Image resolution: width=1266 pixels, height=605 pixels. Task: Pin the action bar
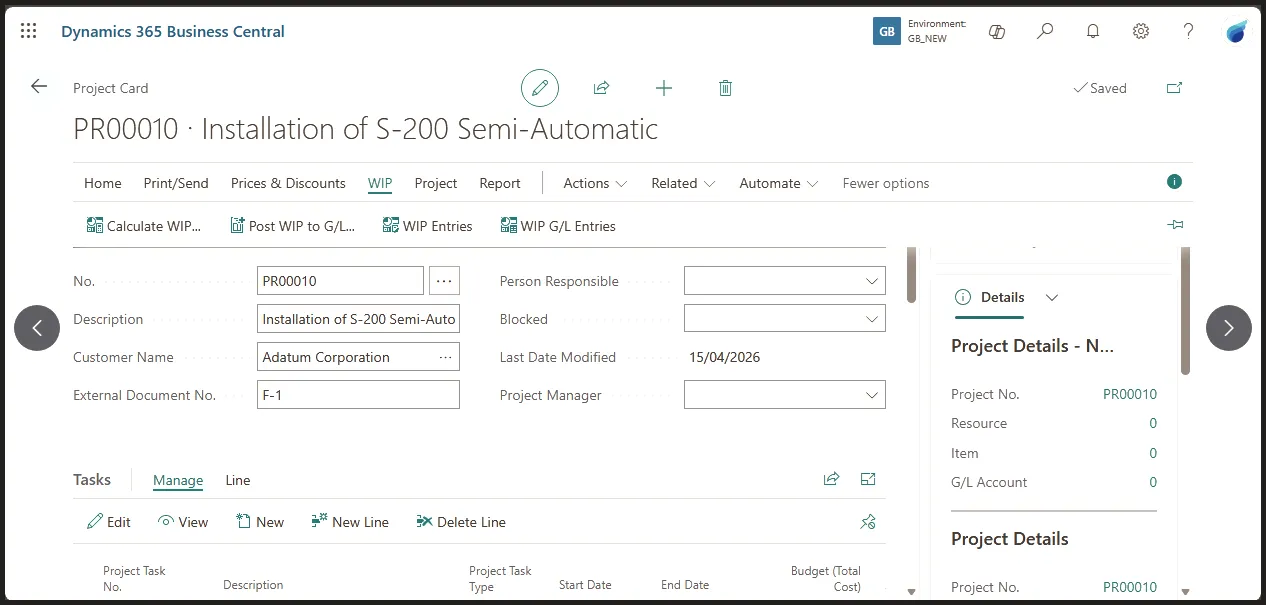click(x=1176, y=225)
